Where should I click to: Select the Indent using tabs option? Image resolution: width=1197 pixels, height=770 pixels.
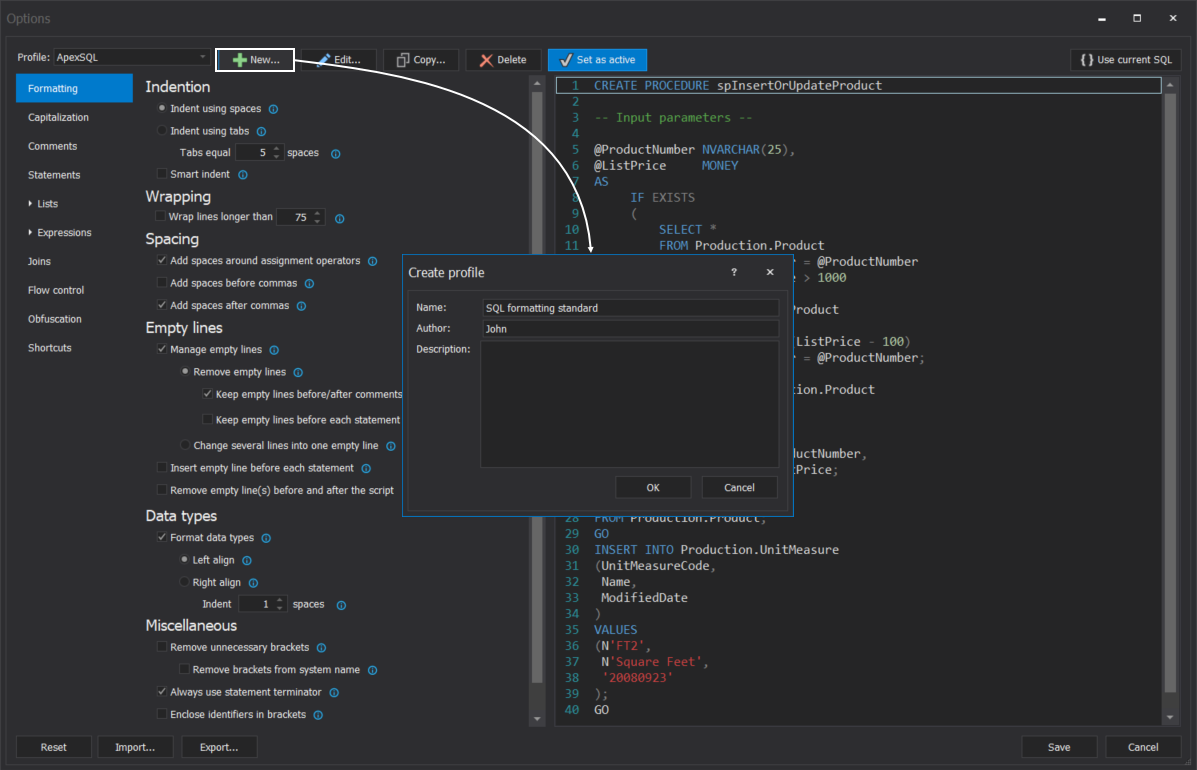163,130
